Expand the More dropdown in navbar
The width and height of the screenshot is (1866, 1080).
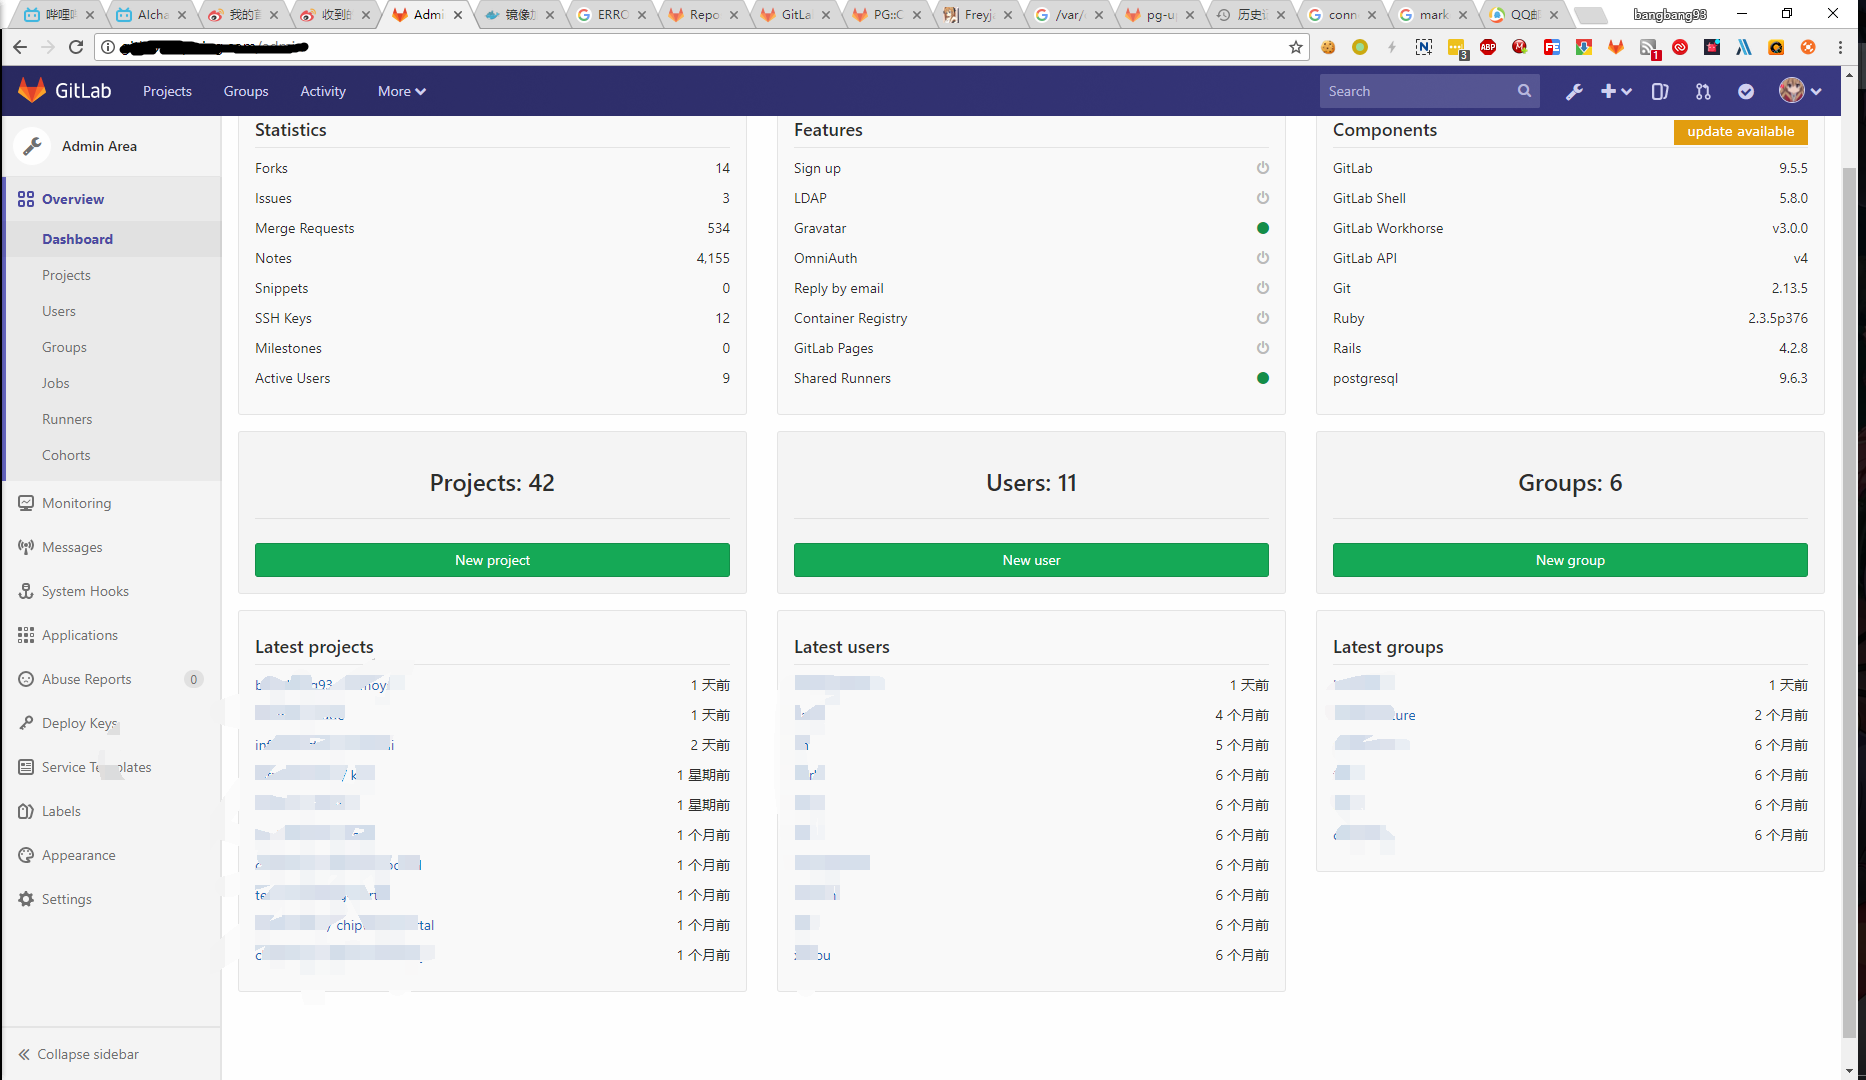coord(401,91)
